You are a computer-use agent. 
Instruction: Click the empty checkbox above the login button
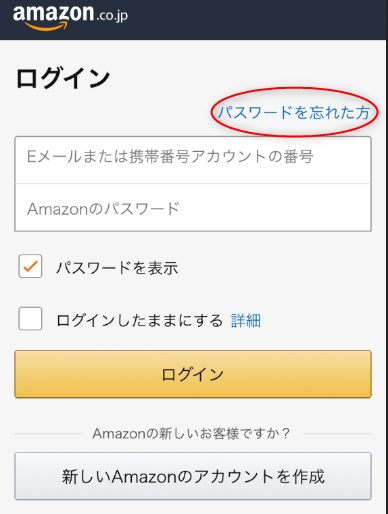[30, 319]
